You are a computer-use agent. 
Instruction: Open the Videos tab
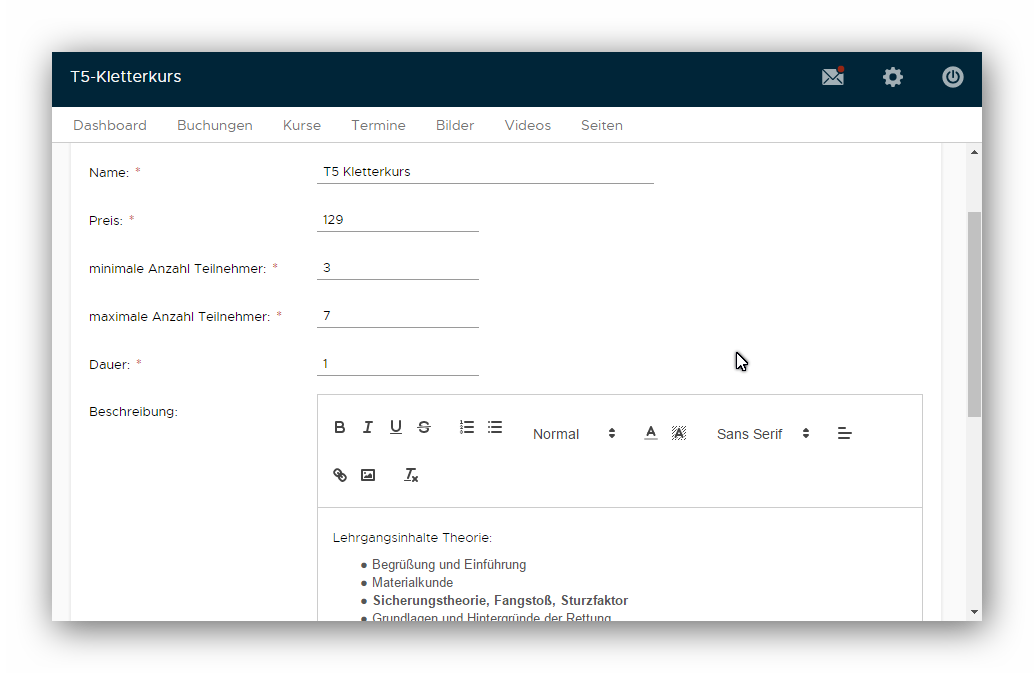[528, 125]
